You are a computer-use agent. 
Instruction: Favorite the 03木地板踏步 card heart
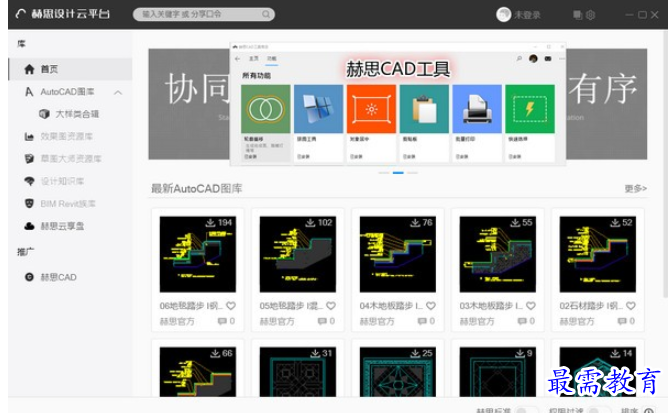pos(531,306)
